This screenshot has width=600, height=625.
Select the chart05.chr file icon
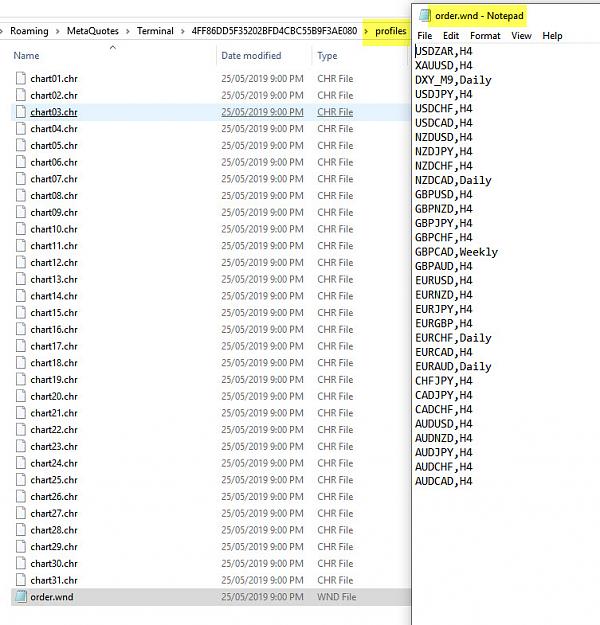click(x=21, y=145)
